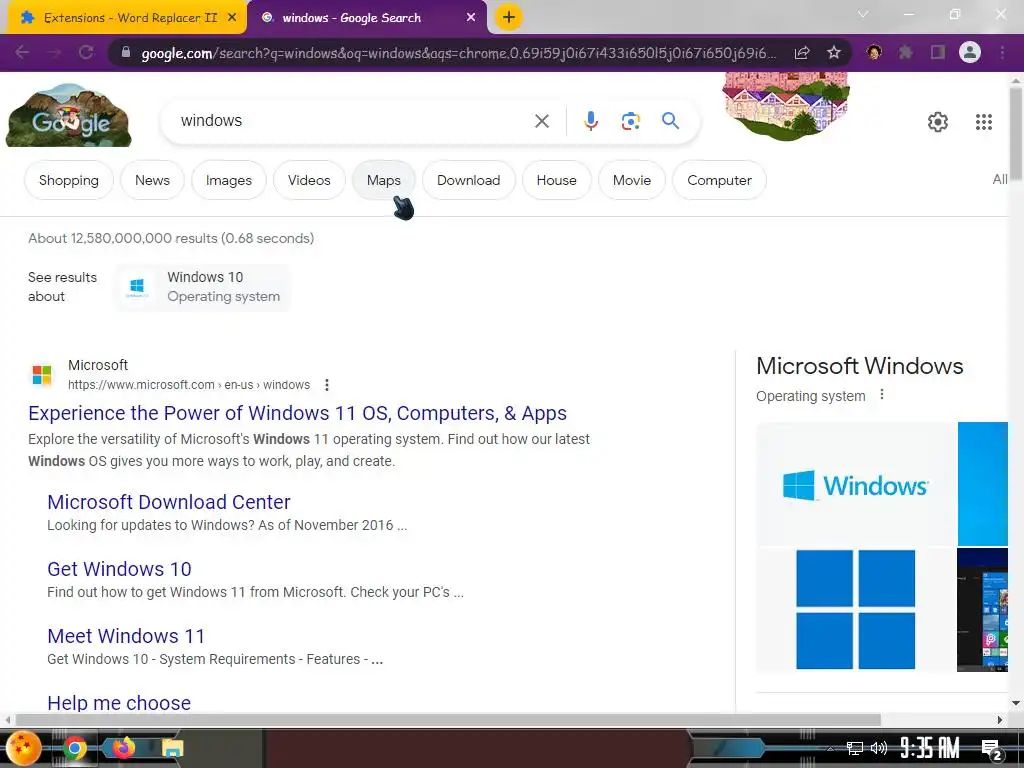
Task: Click the address bar URL
Action: point(458,53)
